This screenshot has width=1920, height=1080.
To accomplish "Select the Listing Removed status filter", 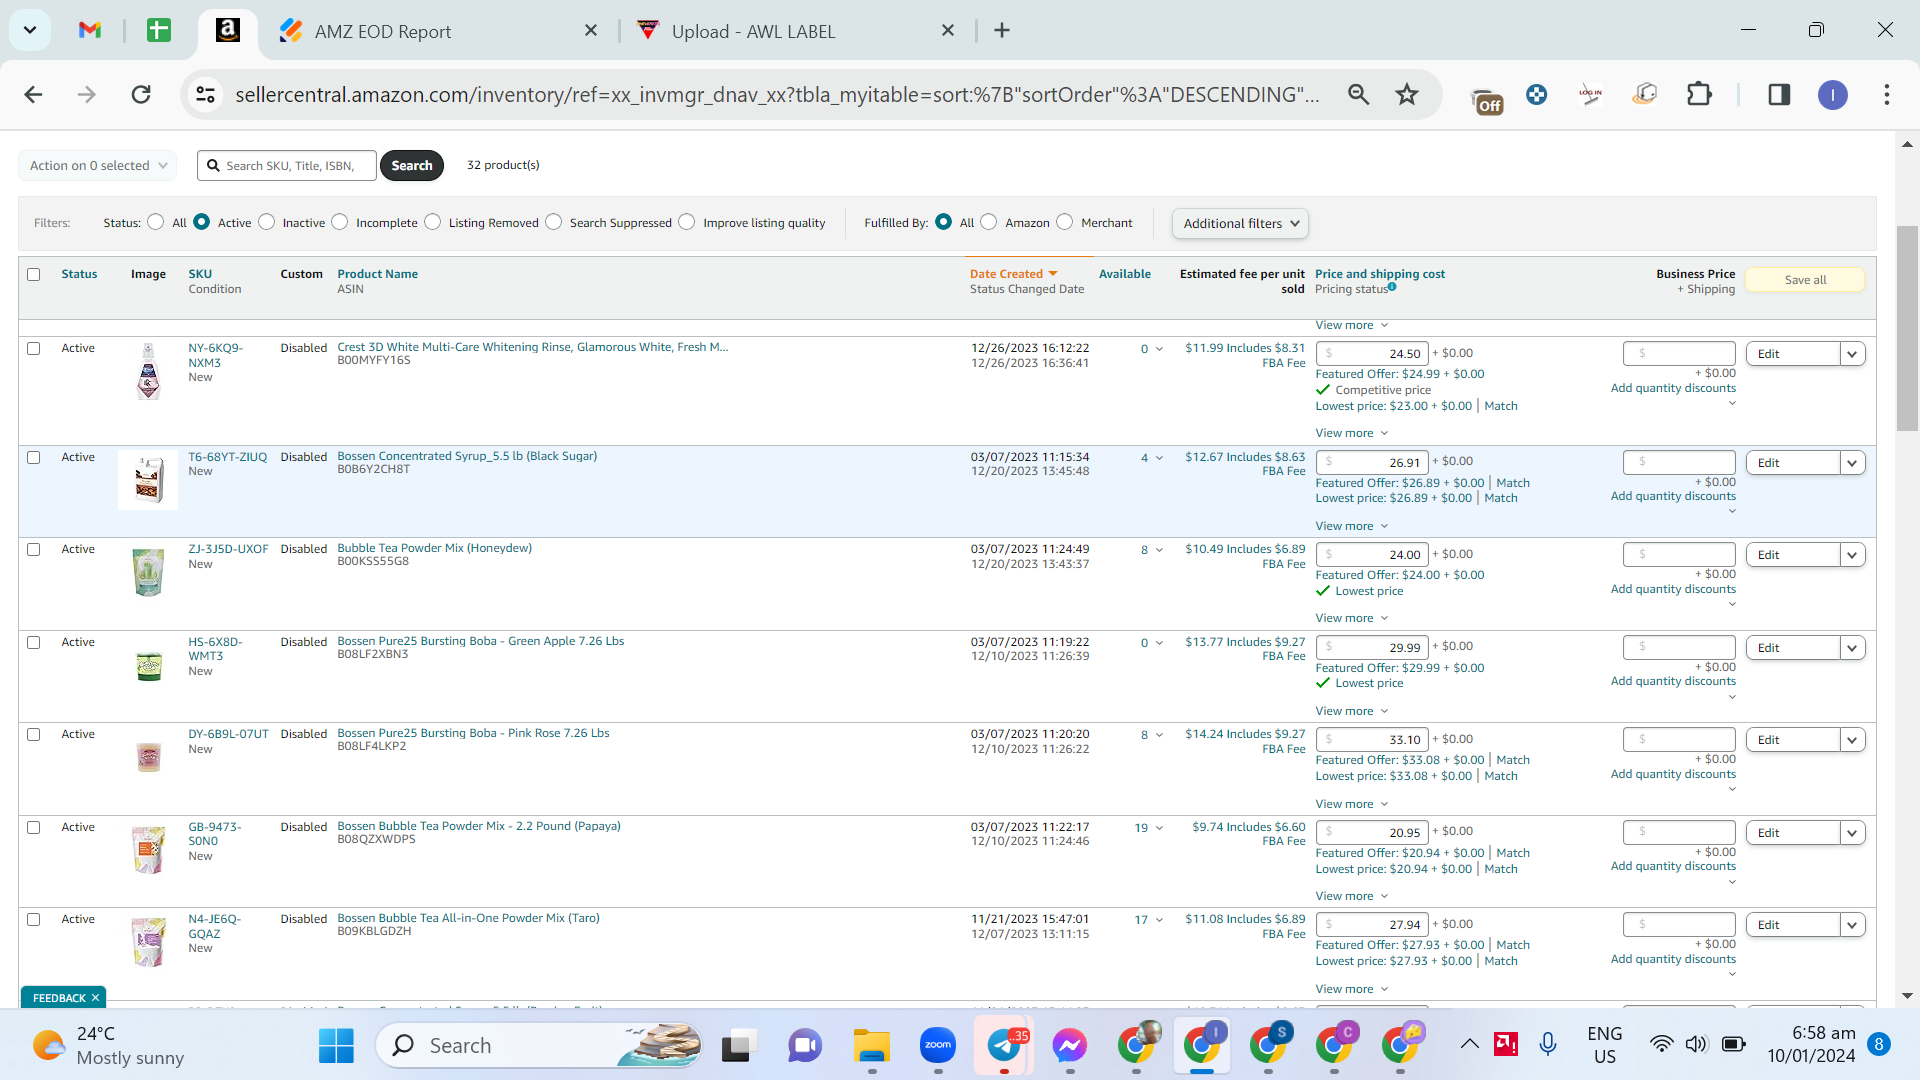I will point(433,222).
